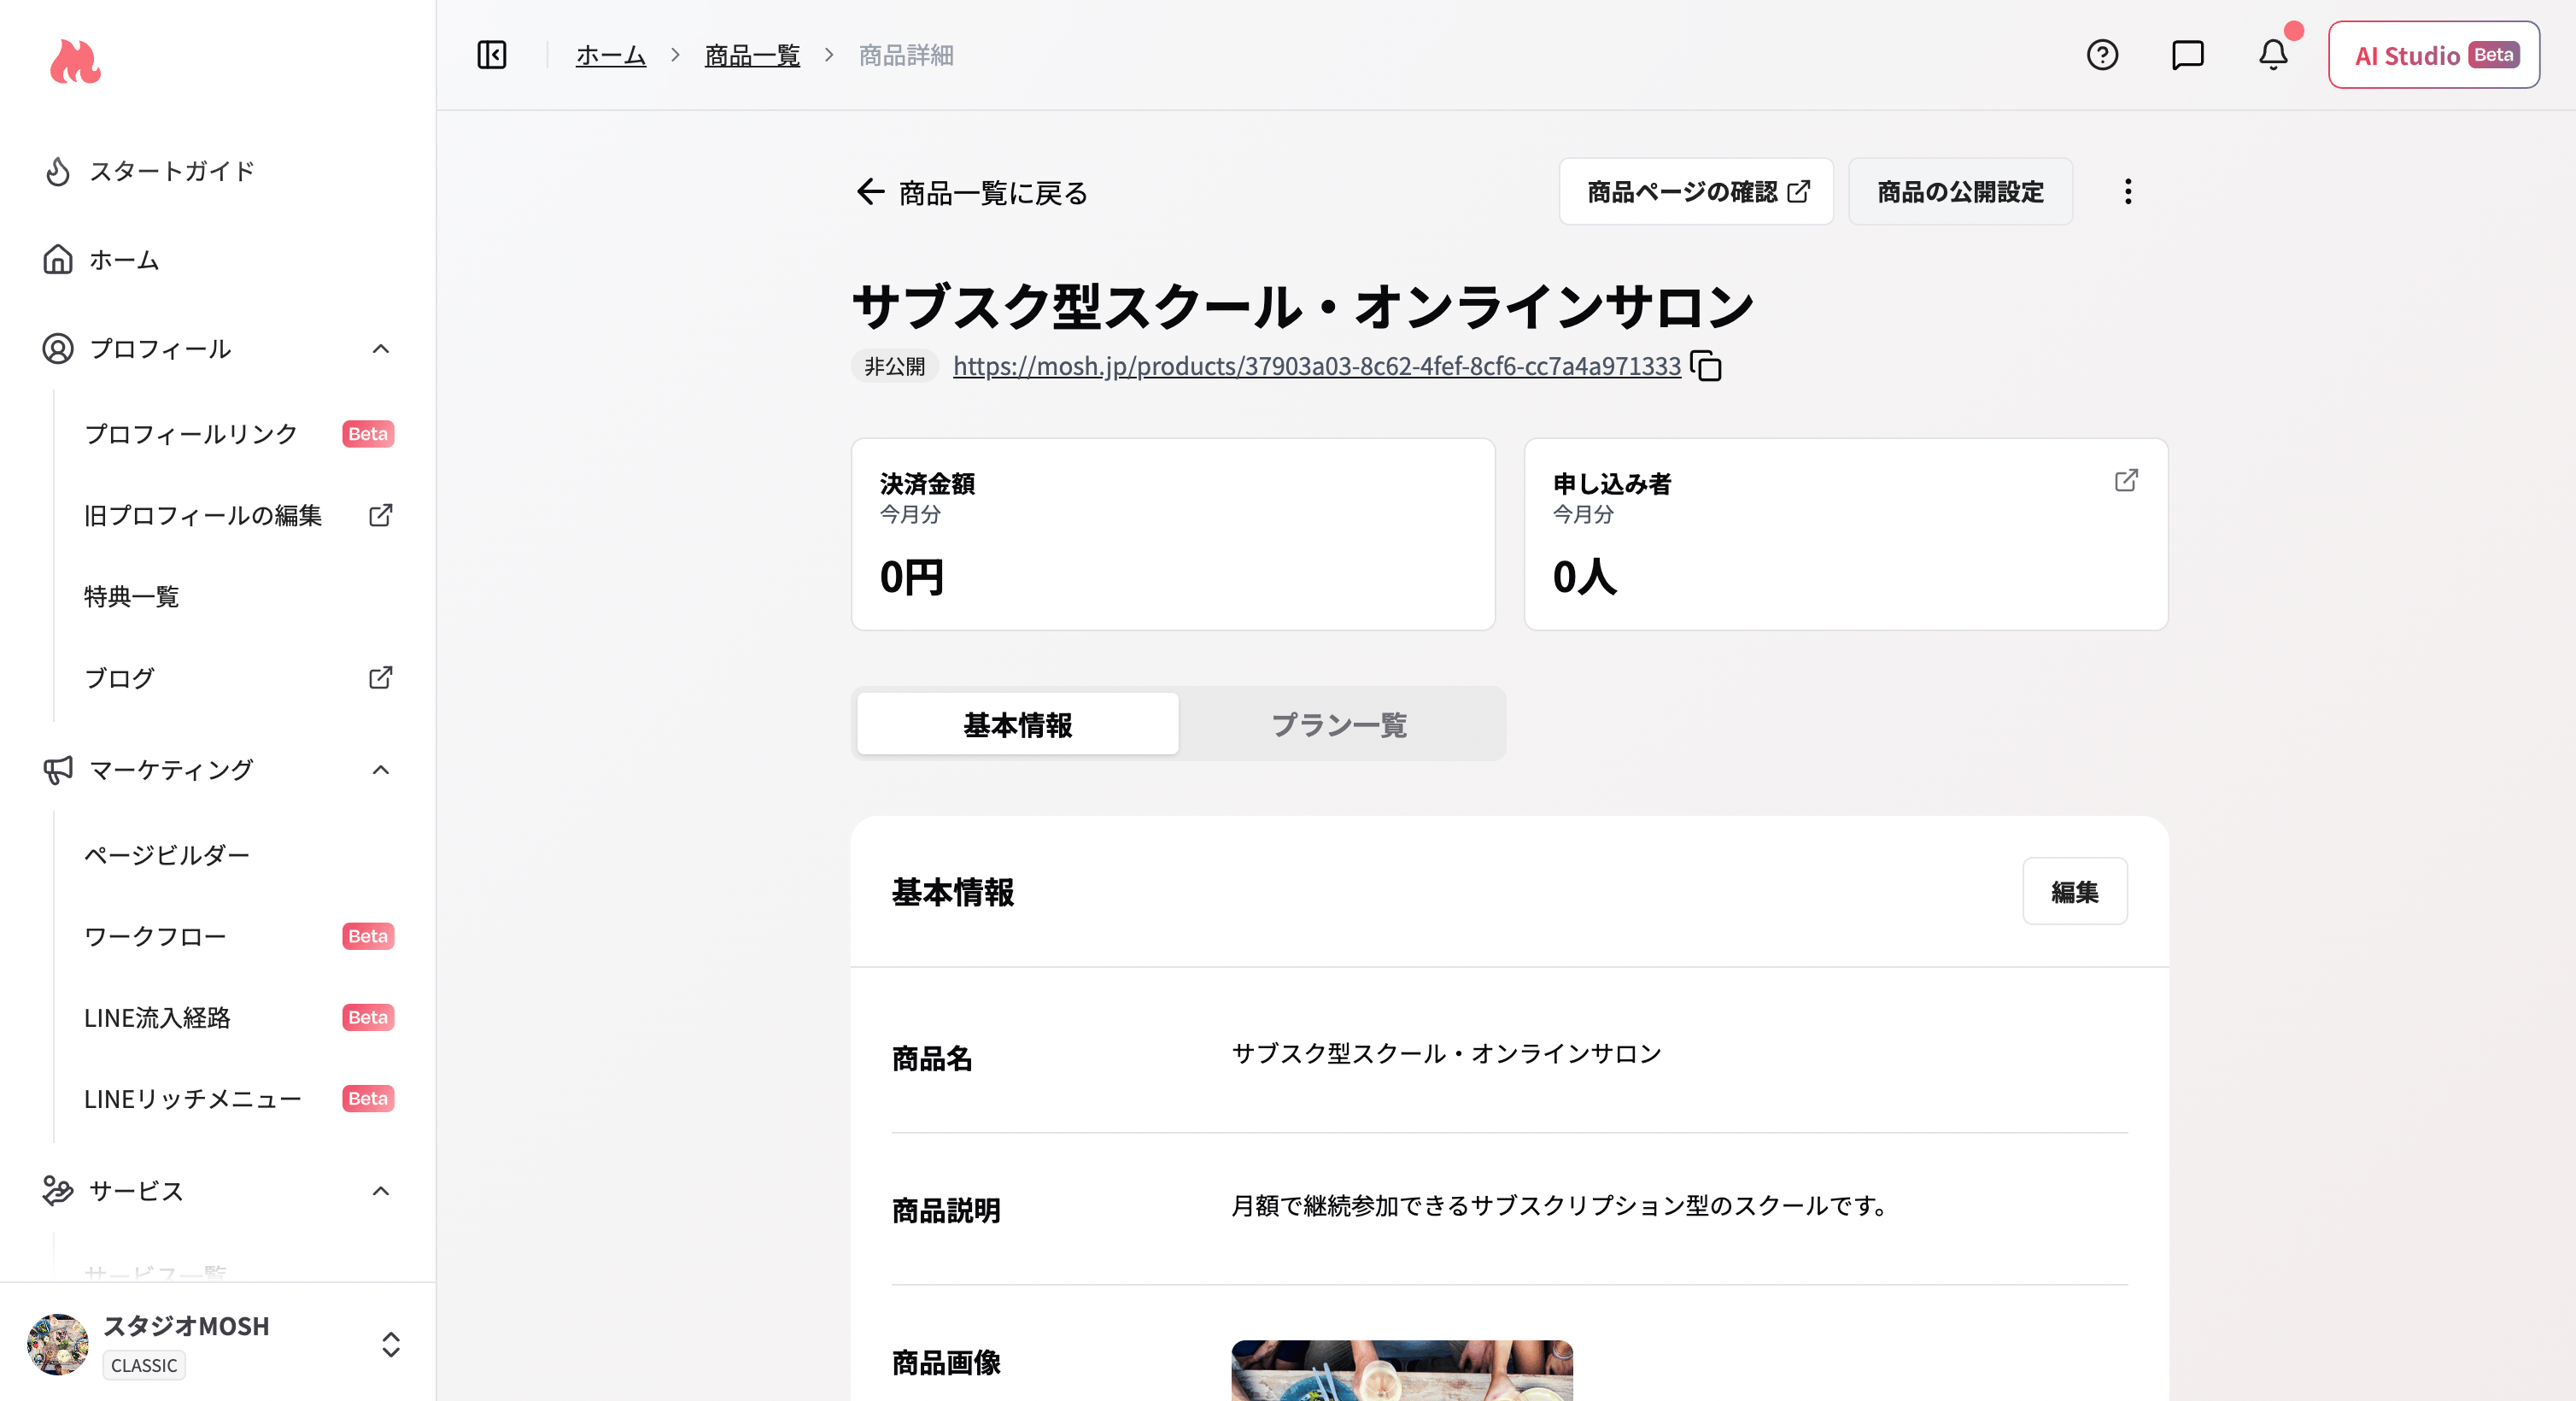Open the help question mark icon
Image resolution: width=2576 pixels, height=1401 pixels.
[x=2102, y=55]
